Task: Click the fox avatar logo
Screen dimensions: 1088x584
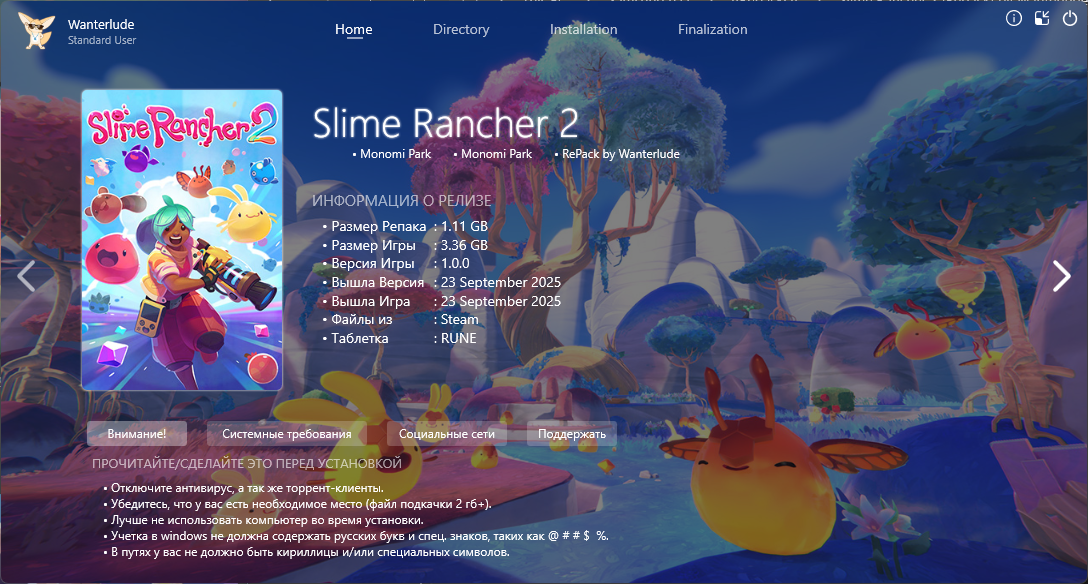Action: tap(36, 31)
